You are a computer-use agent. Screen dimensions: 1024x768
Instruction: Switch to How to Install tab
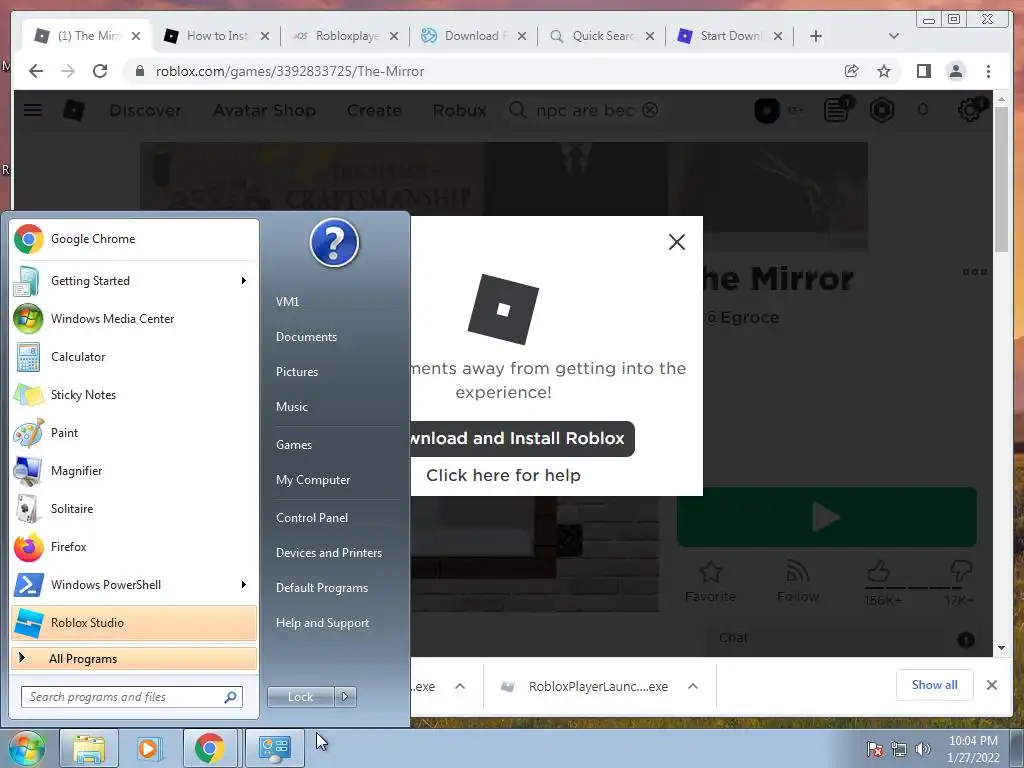tap(216, 36)
